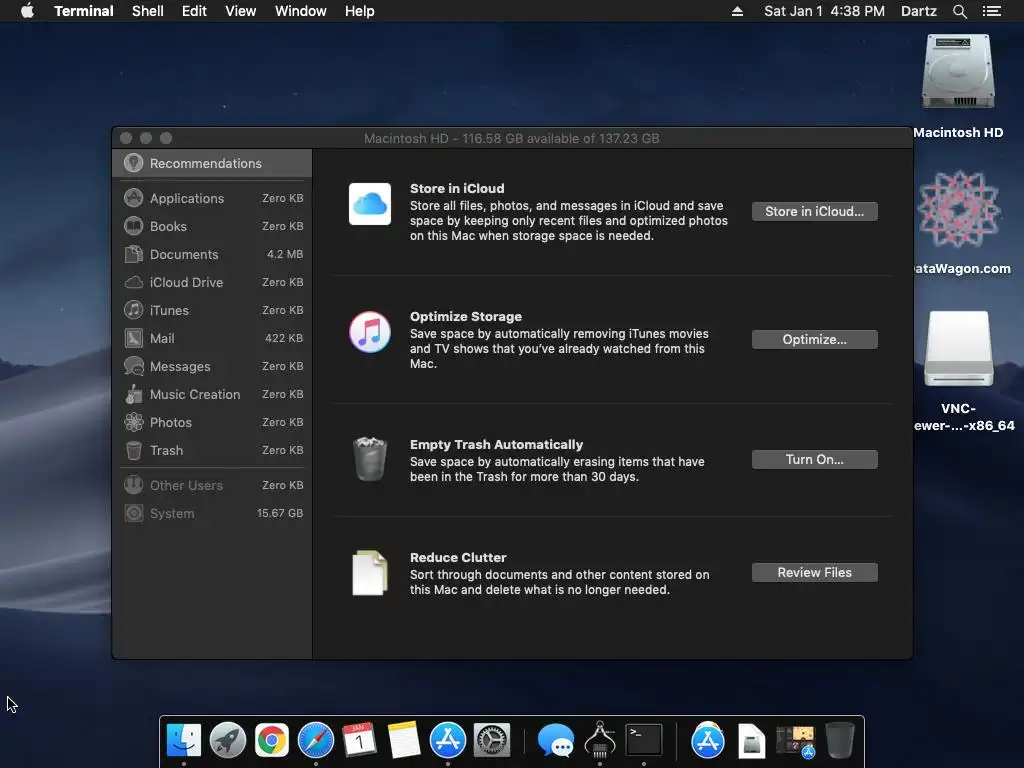
Task: Click the Review Files button
Action: click(x=814, y=573)
